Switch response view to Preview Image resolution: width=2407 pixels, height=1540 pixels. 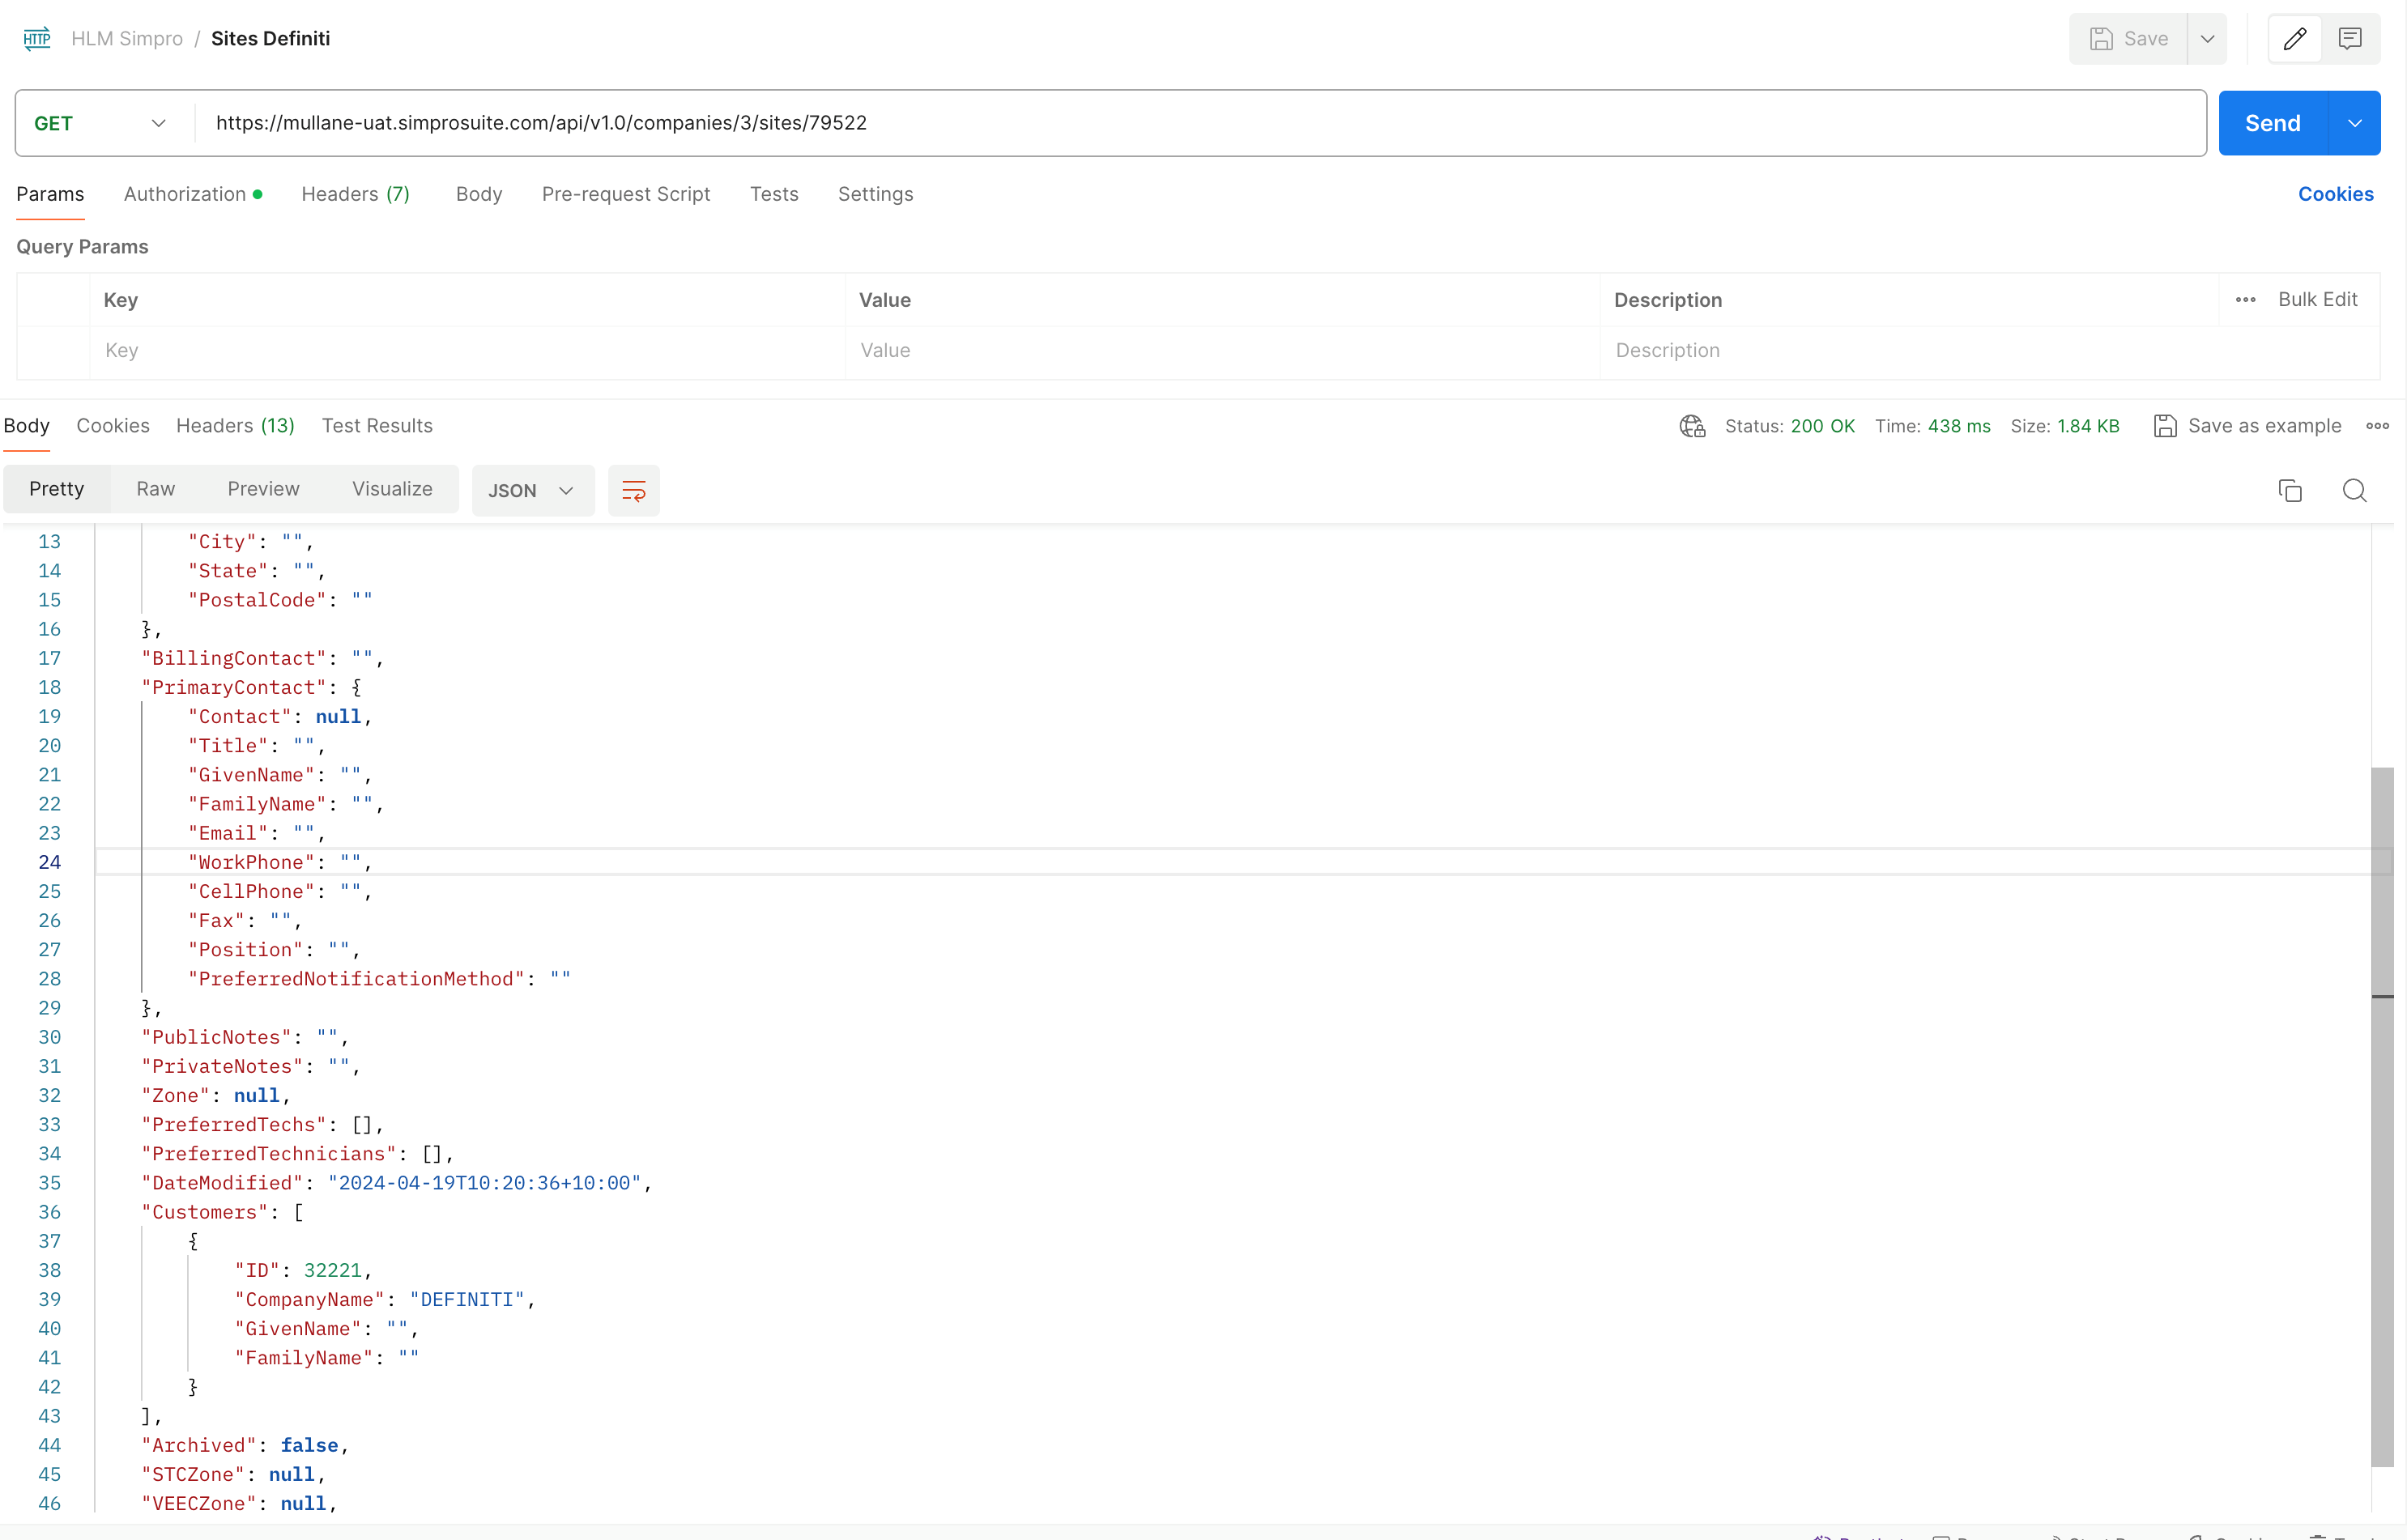[263, 489]
